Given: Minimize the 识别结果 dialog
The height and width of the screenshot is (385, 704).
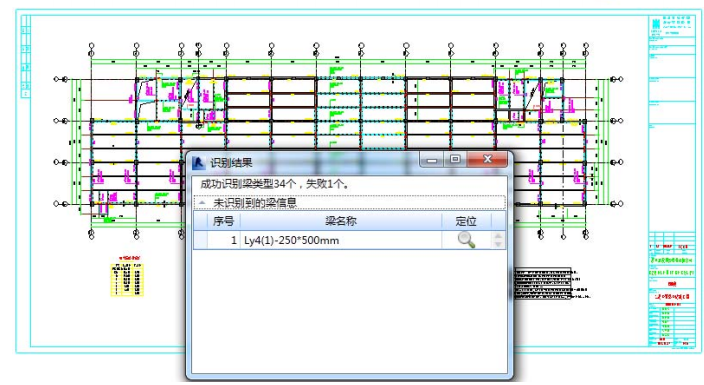Looking at the screenshot, I should [431, 160].
